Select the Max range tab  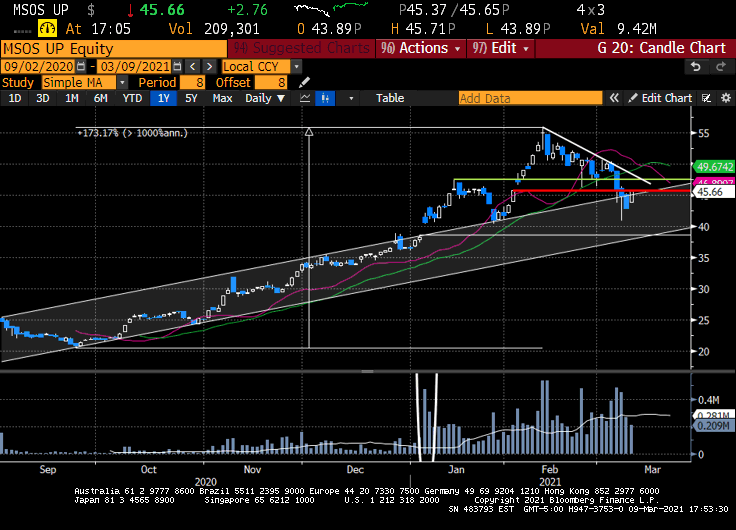click(222, 98)
